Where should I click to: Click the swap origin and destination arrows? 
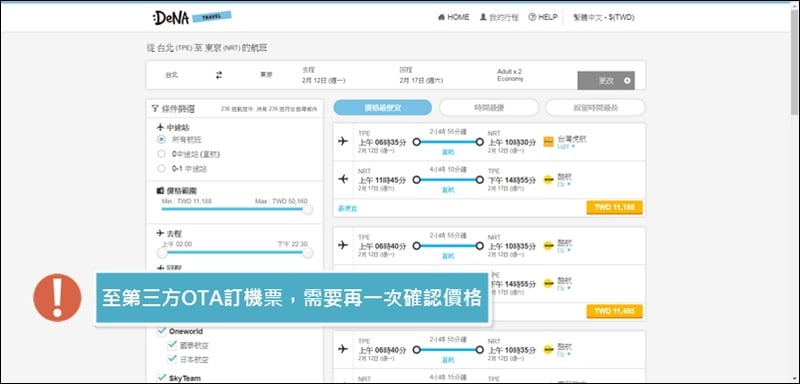(x=219, y=75)
